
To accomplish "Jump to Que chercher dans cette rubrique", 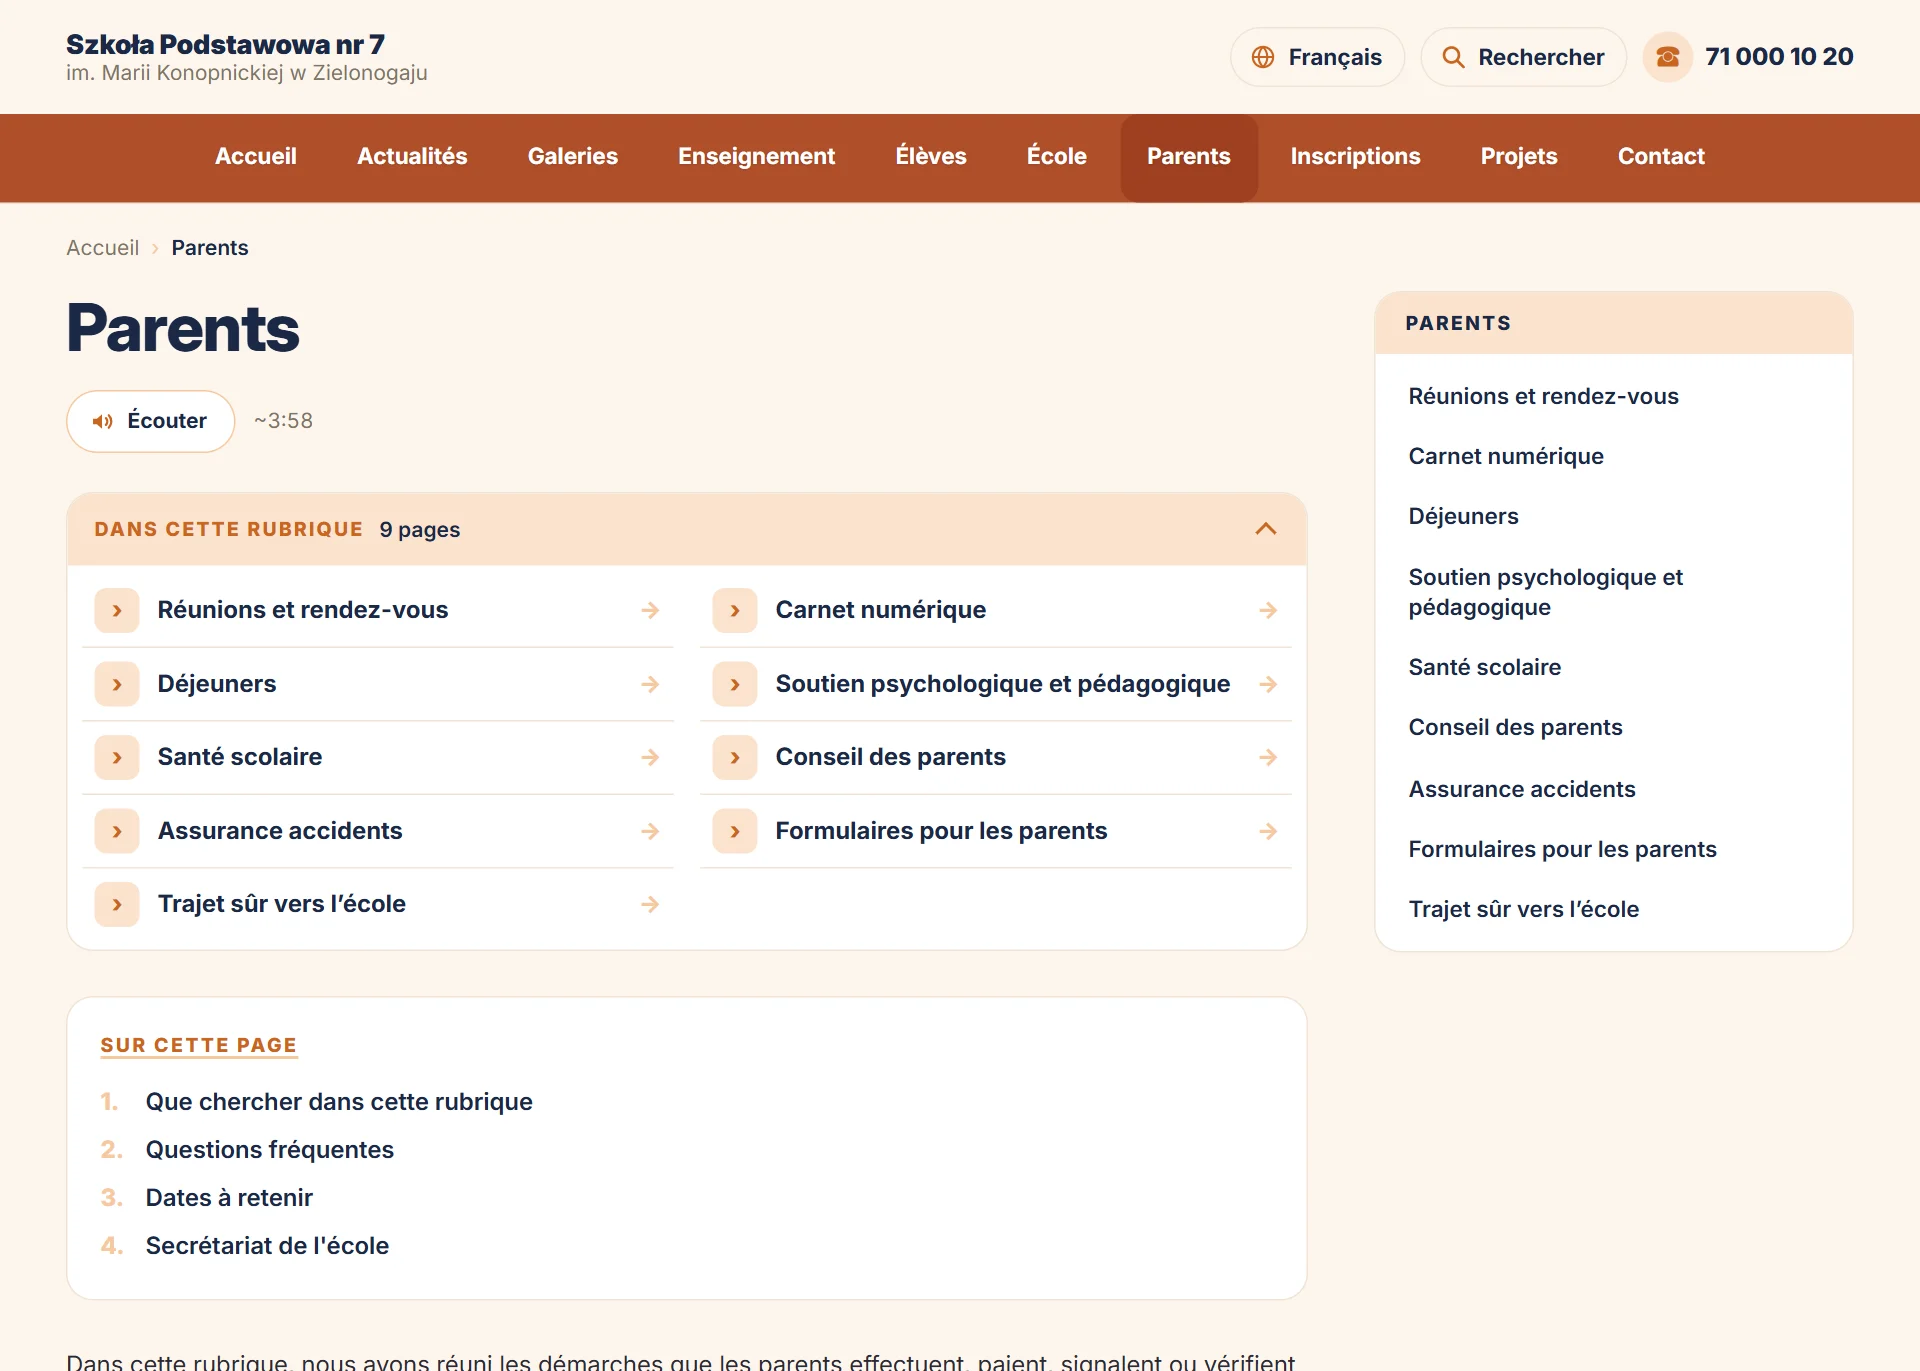I will 339,1102.
